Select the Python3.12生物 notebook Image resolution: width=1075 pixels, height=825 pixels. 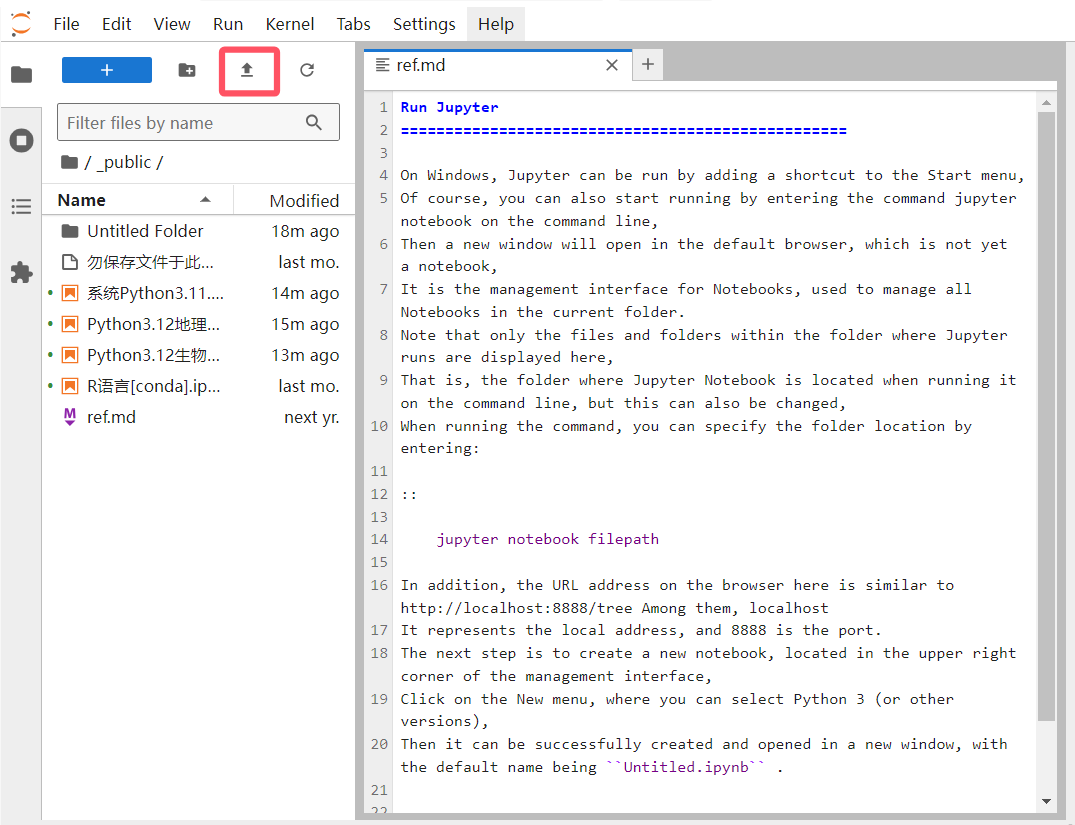click(198, 355)
